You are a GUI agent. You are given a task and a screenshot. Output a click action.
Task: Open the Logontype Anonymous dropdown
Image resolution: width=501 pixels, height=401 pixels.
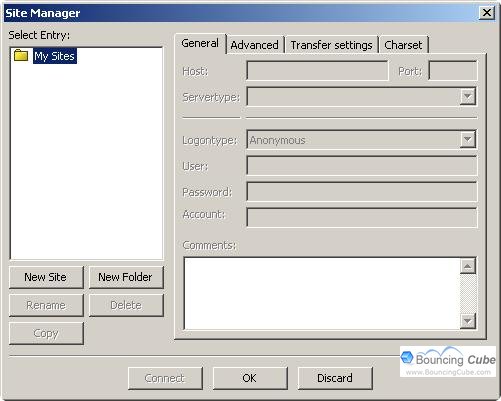tap(467, 139)
